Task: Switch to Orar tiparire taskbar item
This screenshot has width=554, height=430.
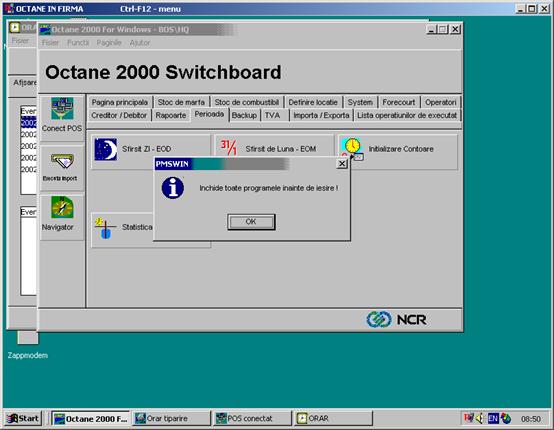Action: click(x=172, y=419)
